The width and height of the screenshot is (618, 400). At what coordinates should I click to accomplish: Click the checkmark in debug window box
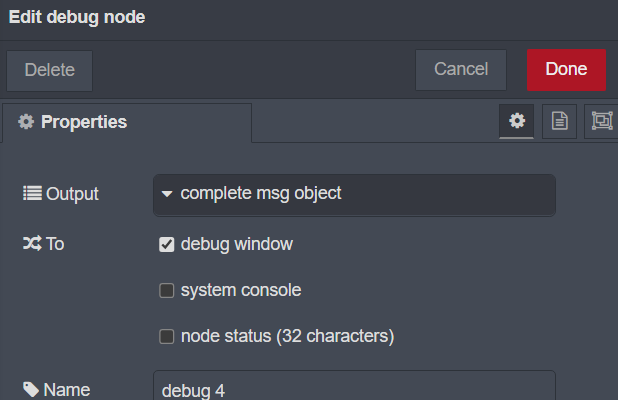(x=167, y=244)
